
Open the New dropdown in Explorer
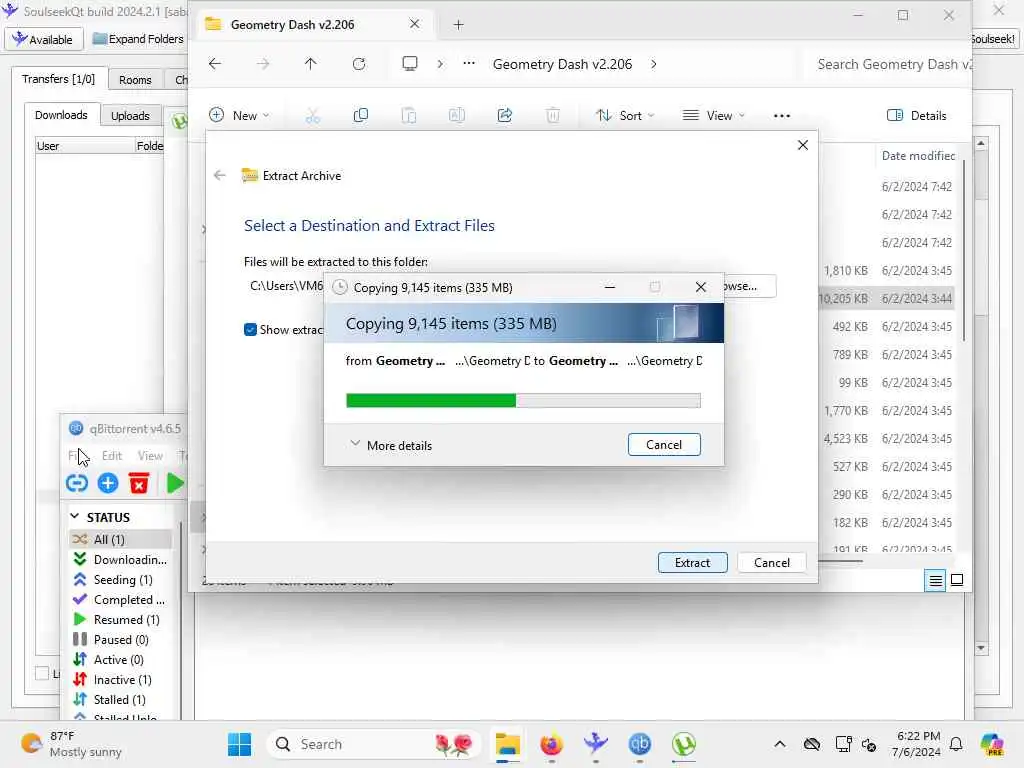tap(239, 116)
